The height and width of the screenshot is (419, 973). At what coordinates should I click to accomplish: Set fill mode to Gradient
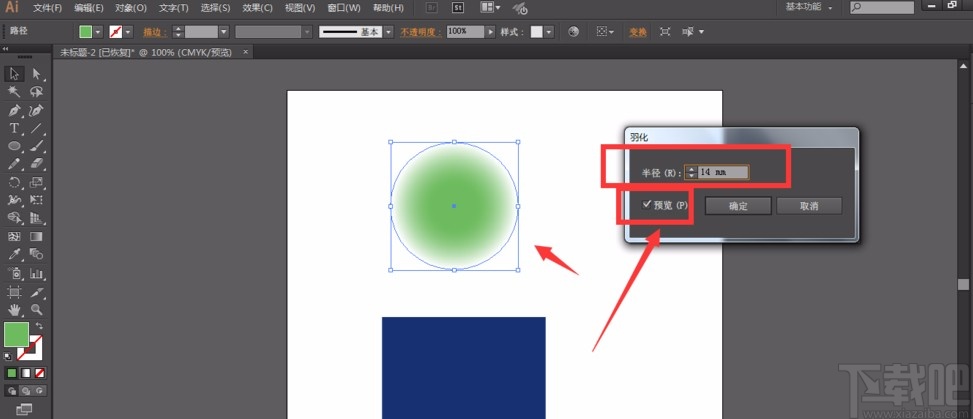pos(25,373)
